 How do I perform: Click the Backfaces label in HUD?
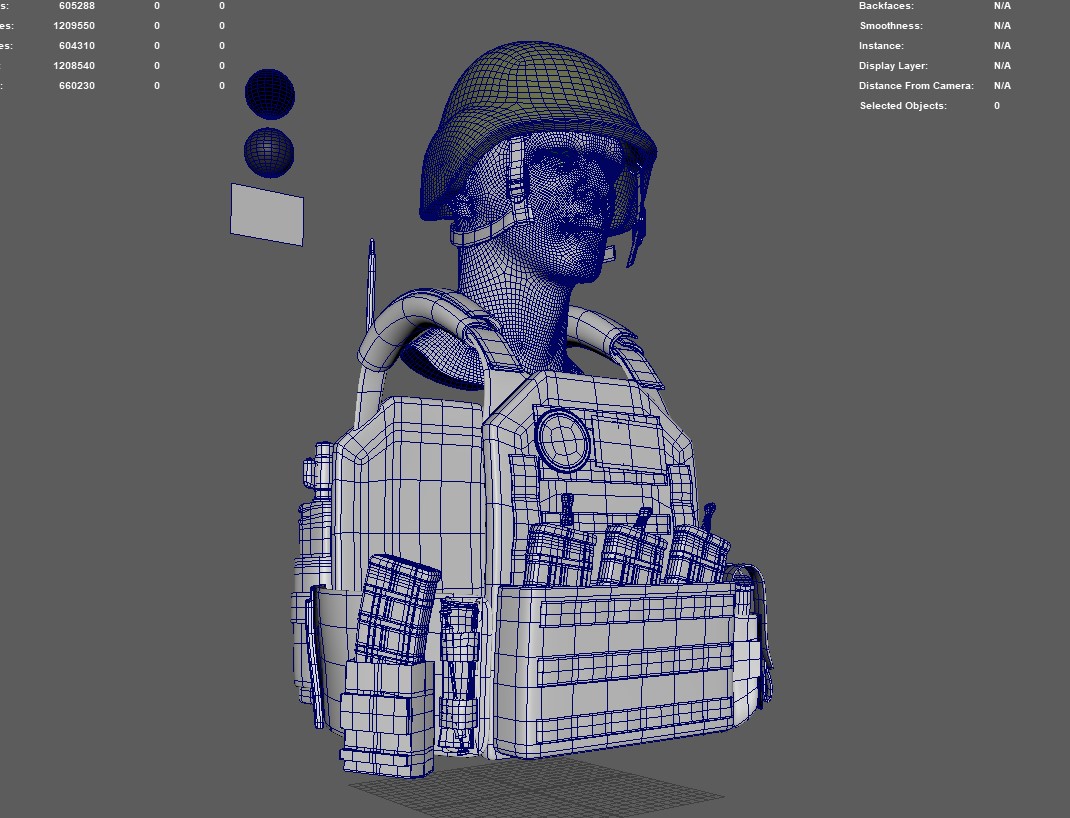click(x=886, y=6)
